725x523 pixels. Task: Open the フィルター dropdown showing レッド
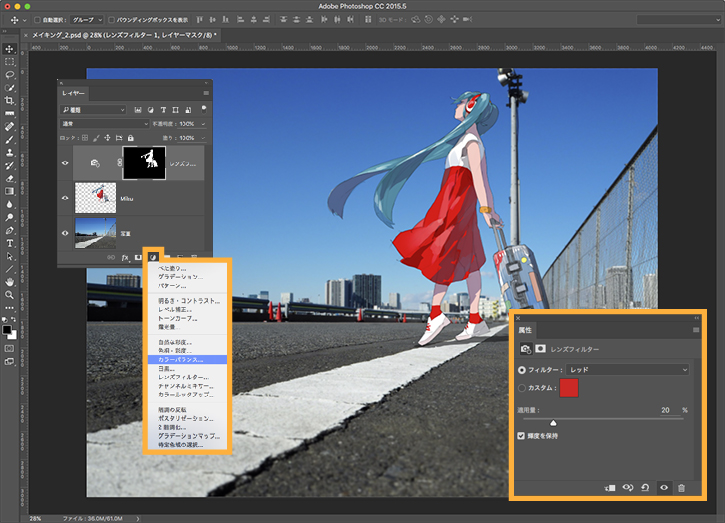[628, 370]
